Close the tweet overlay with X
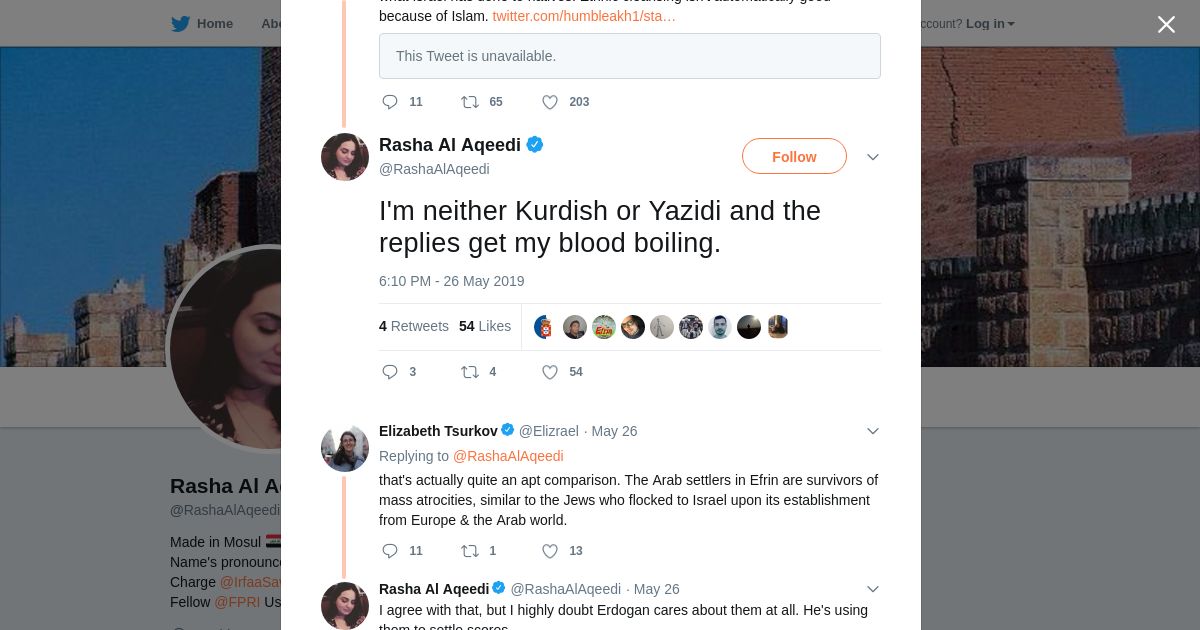The width and height of the screenshot is (1200, 630). [1166, 24]
